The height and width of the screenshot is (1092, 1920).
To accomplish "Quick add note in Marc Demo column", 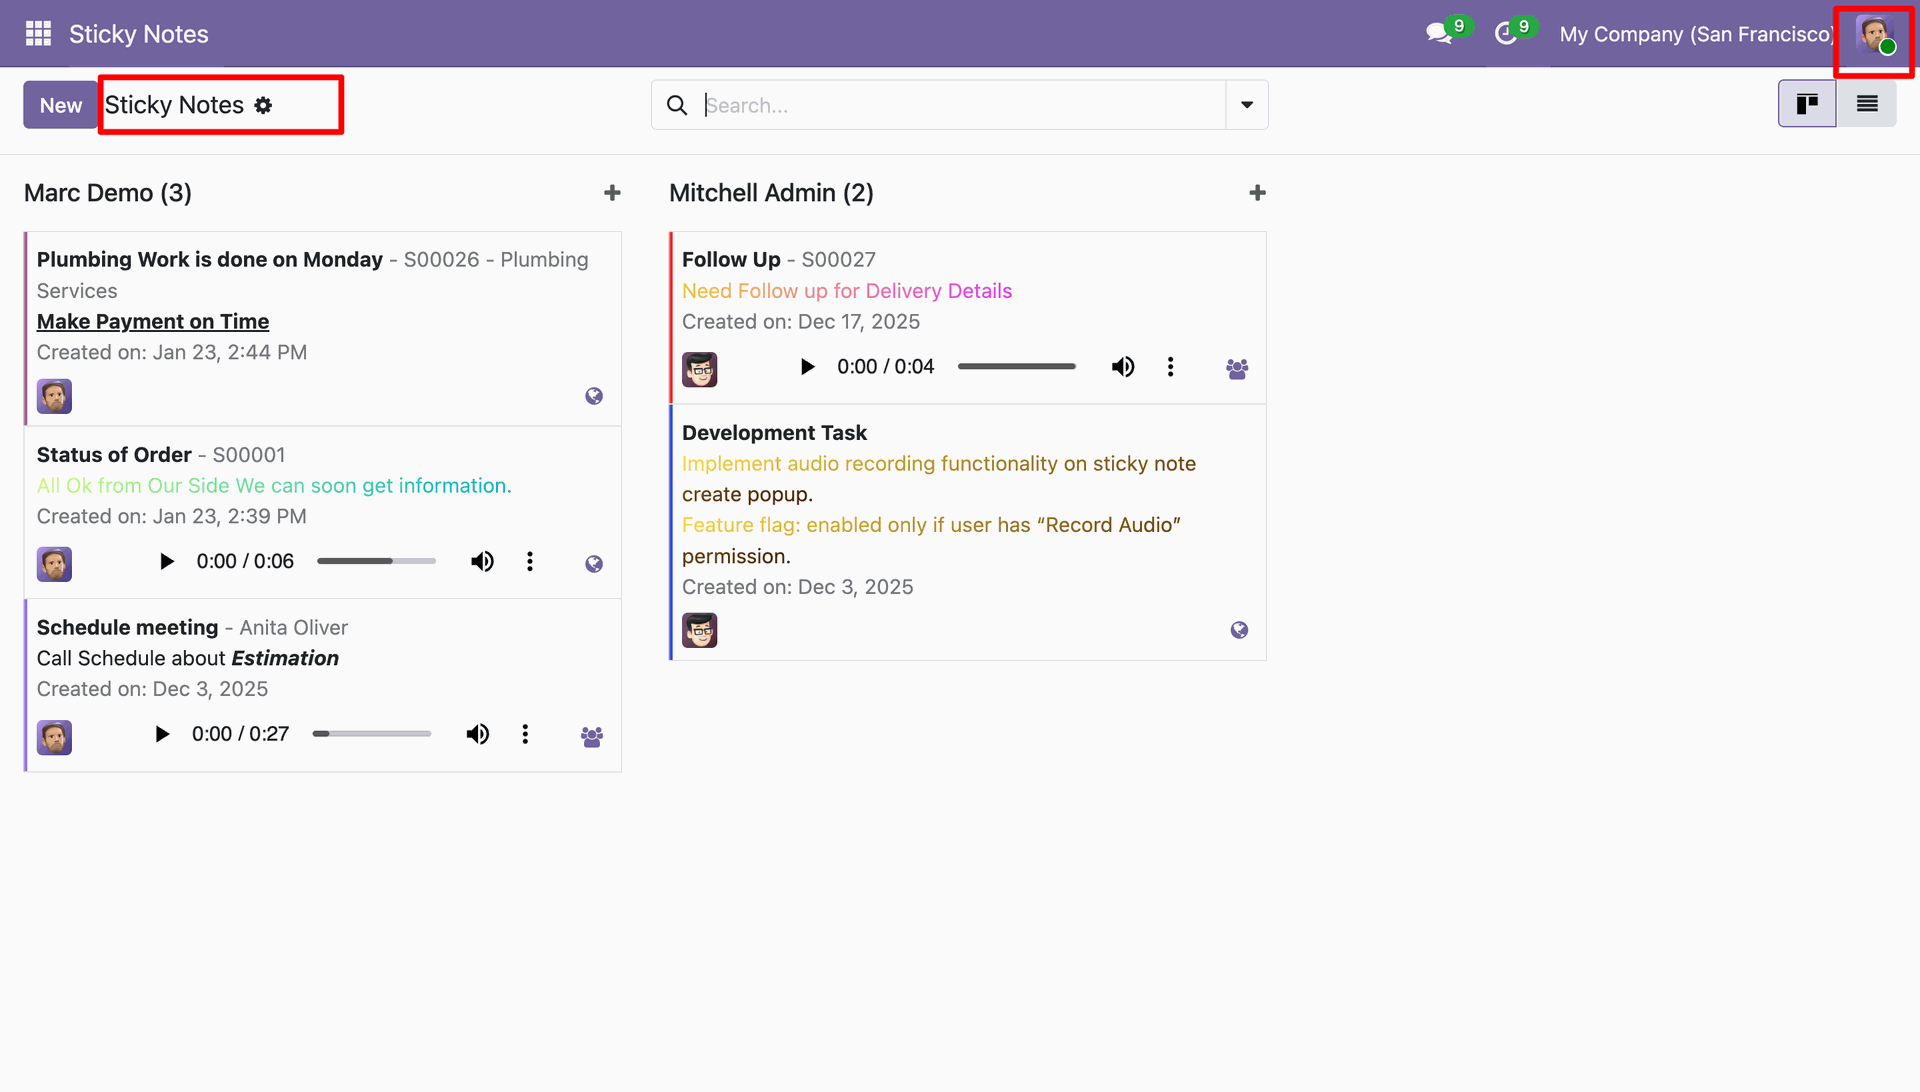I will tap(612, 193).
